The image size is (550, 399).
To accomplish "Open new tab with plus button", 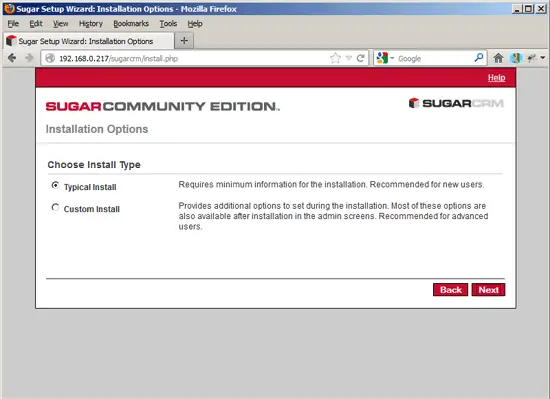I will 184,41.
